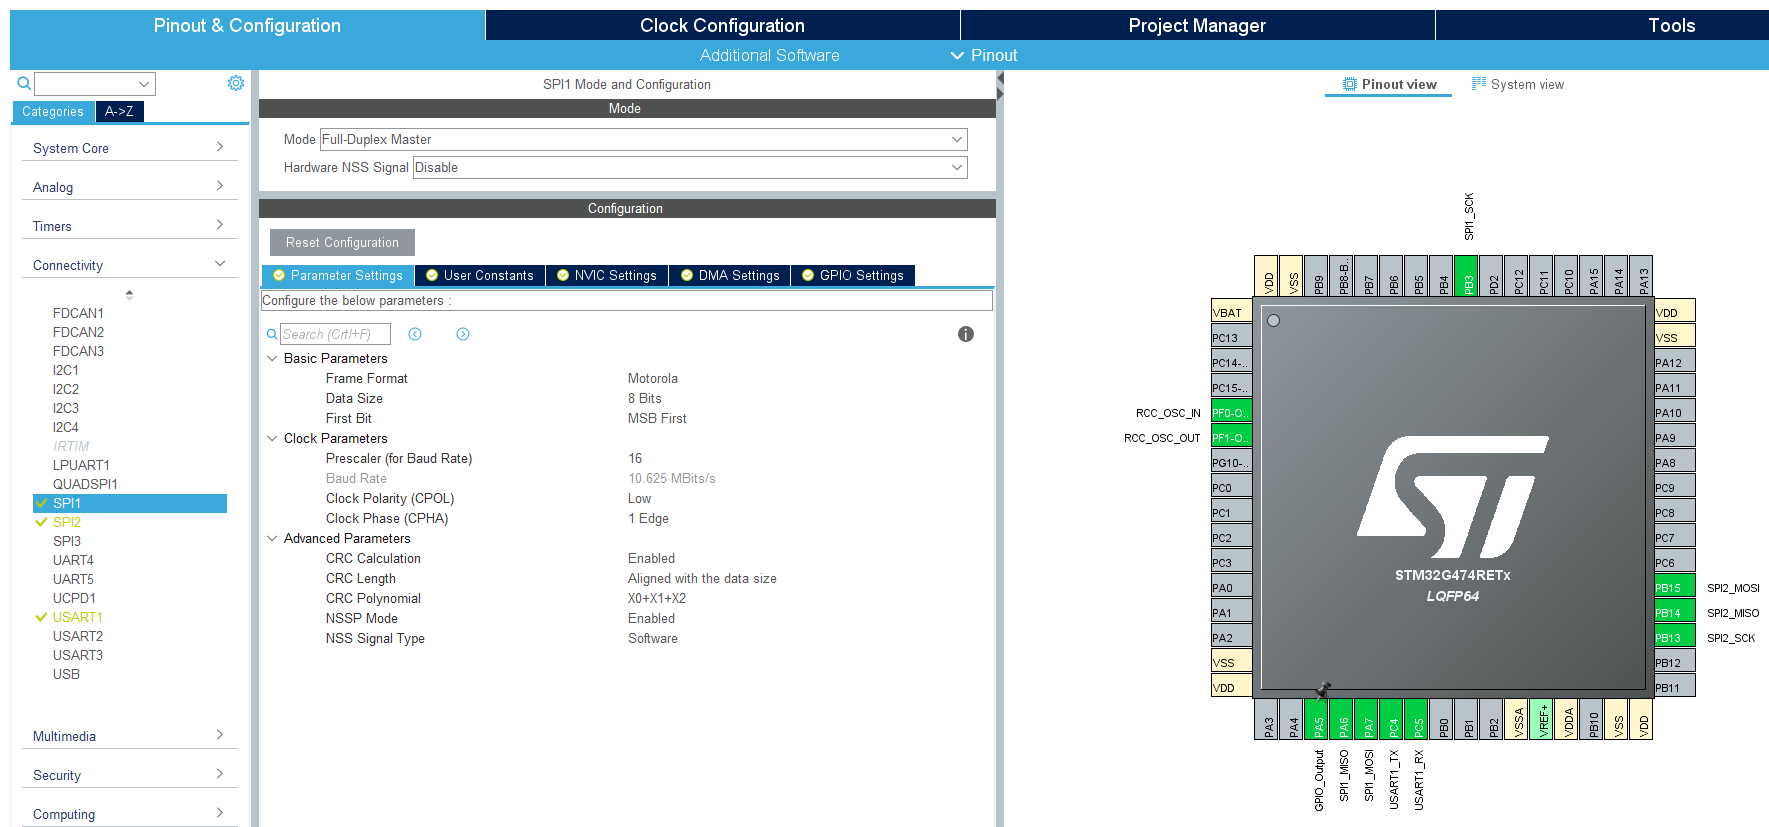Open the DMA Settings tab
Image resolution: width=1769 pixels, height=827 pixels.
(730, 275)
